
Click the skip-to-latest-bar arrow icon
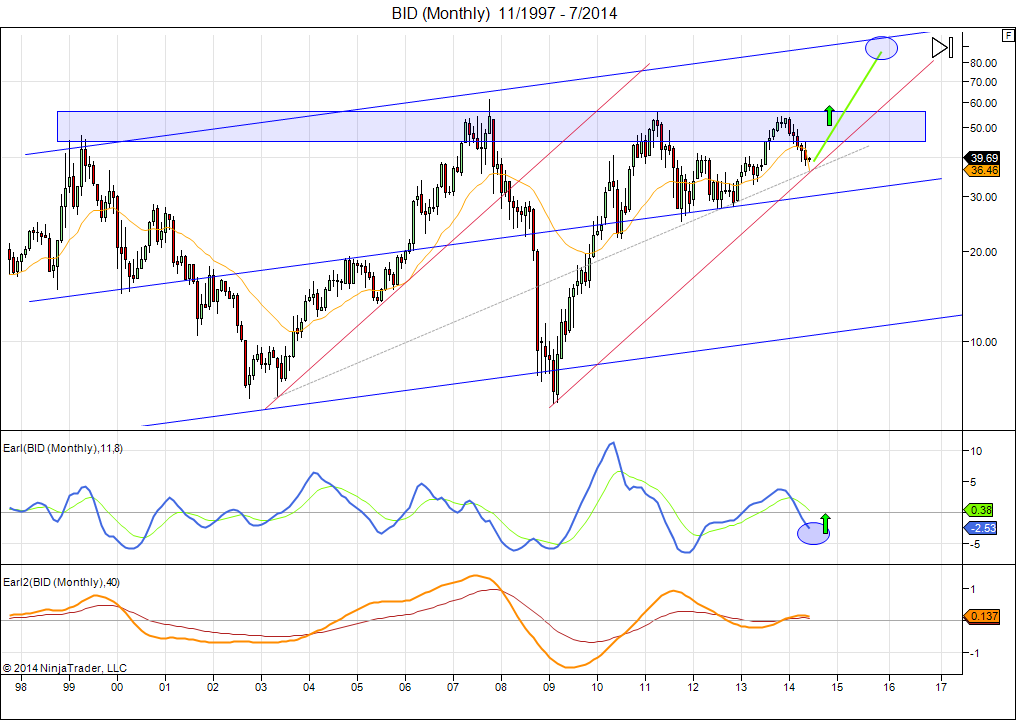click(x=942, y=47)
